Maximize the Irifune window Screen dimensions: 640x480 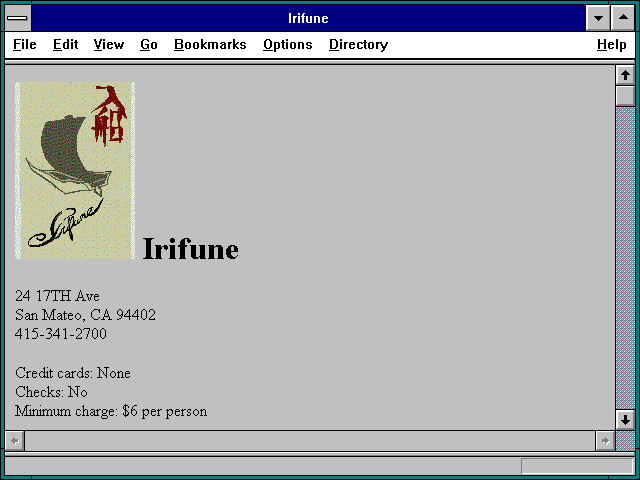click(623, 18)
